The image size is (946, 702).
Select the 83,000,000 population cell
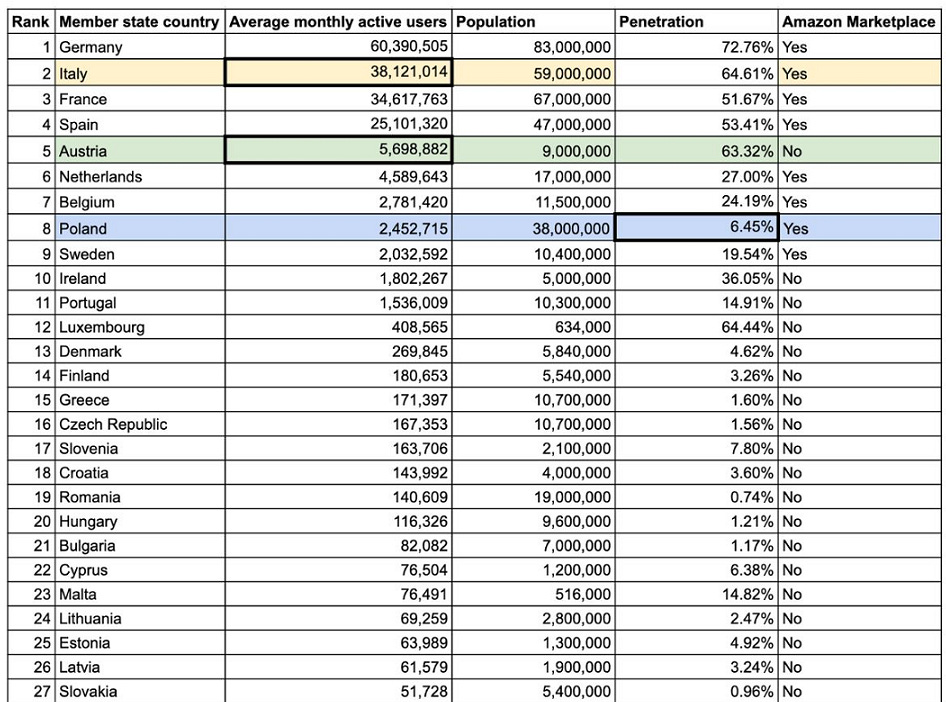point(533,46)
